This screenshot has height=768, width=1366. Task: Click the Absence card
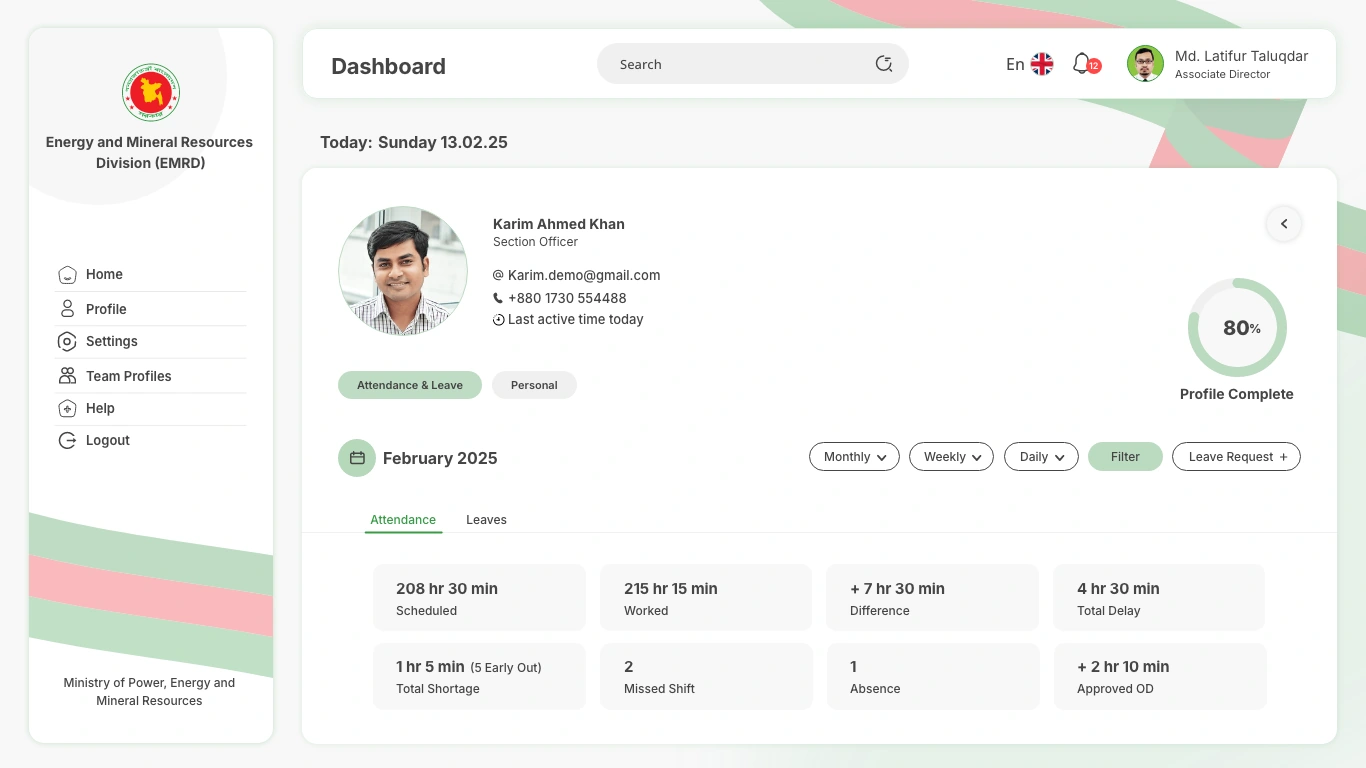pyautogui.click(x=932, y=677)
